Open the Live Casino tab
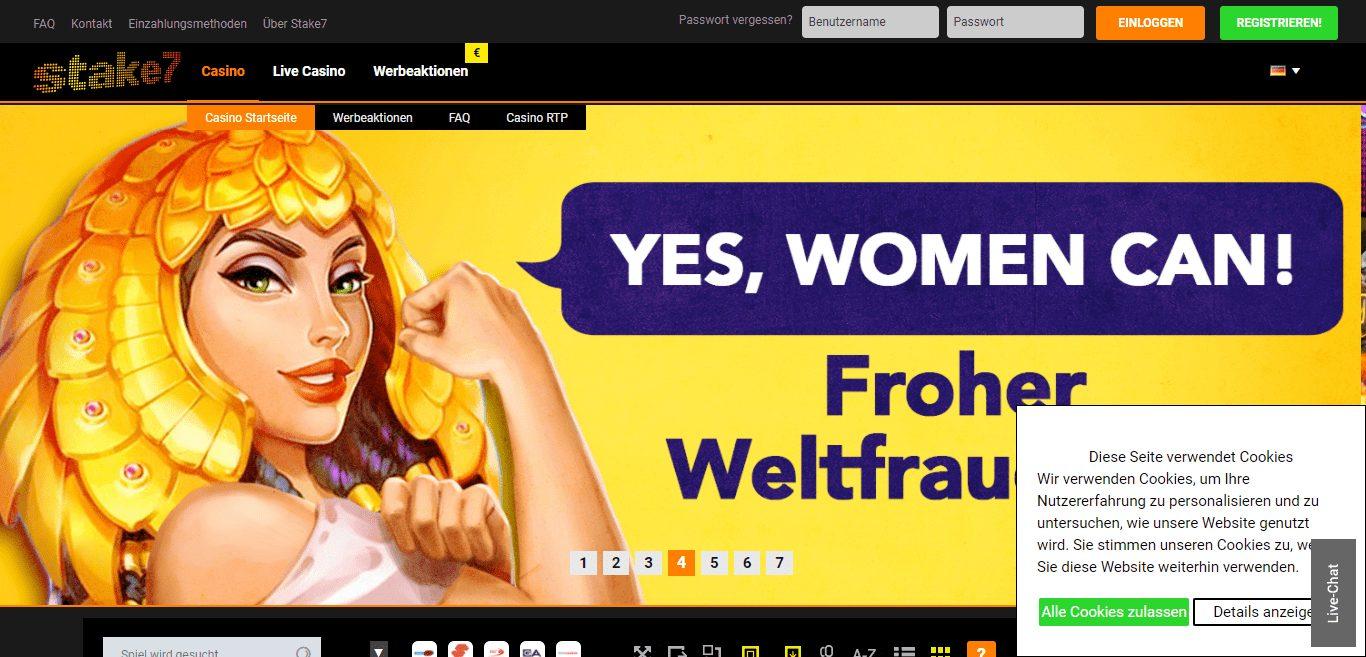Screen dimensions: 1366x657 coord(309,71)
